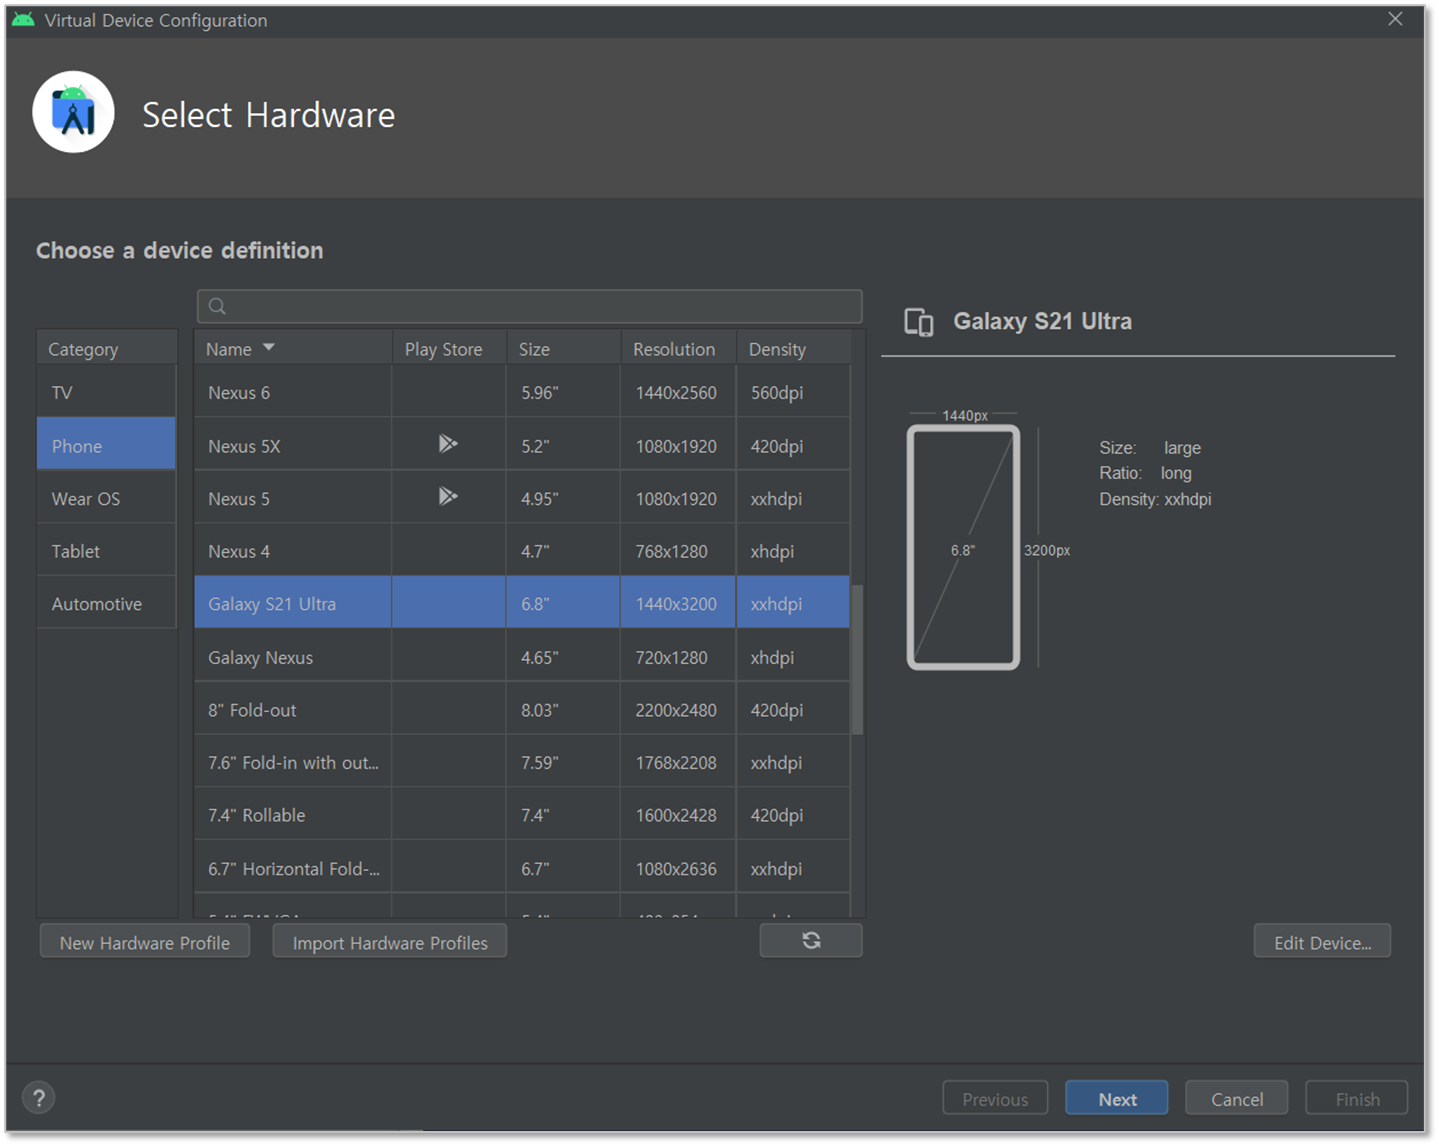This screenshot has width=1439, height=1146.
Task: Select the TV category
Action: point(107,392)
